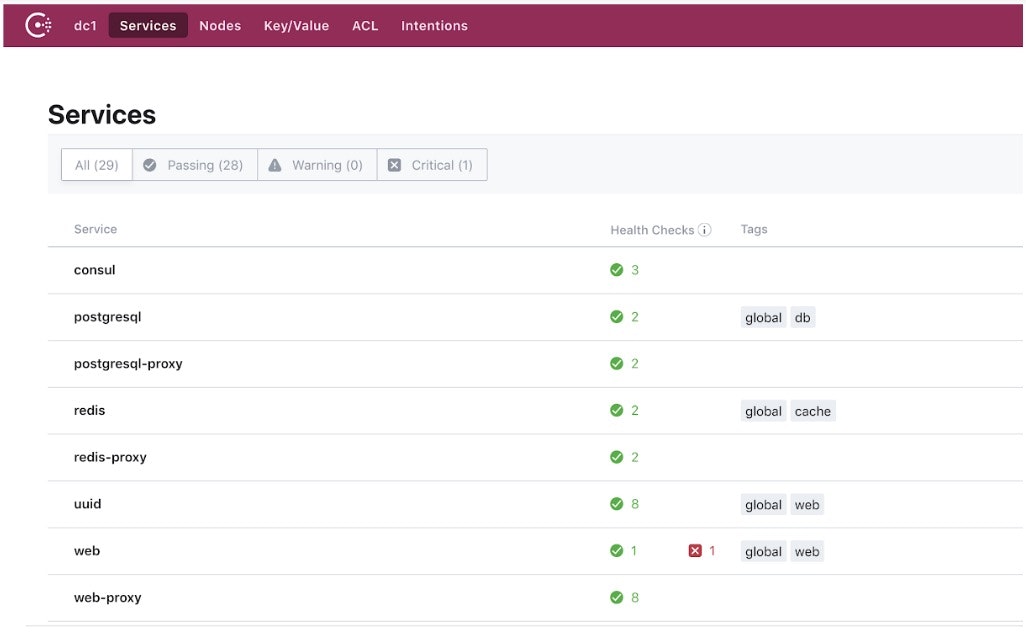Switch to the Nodes tab
The image size is (1026, 637).
220,26
